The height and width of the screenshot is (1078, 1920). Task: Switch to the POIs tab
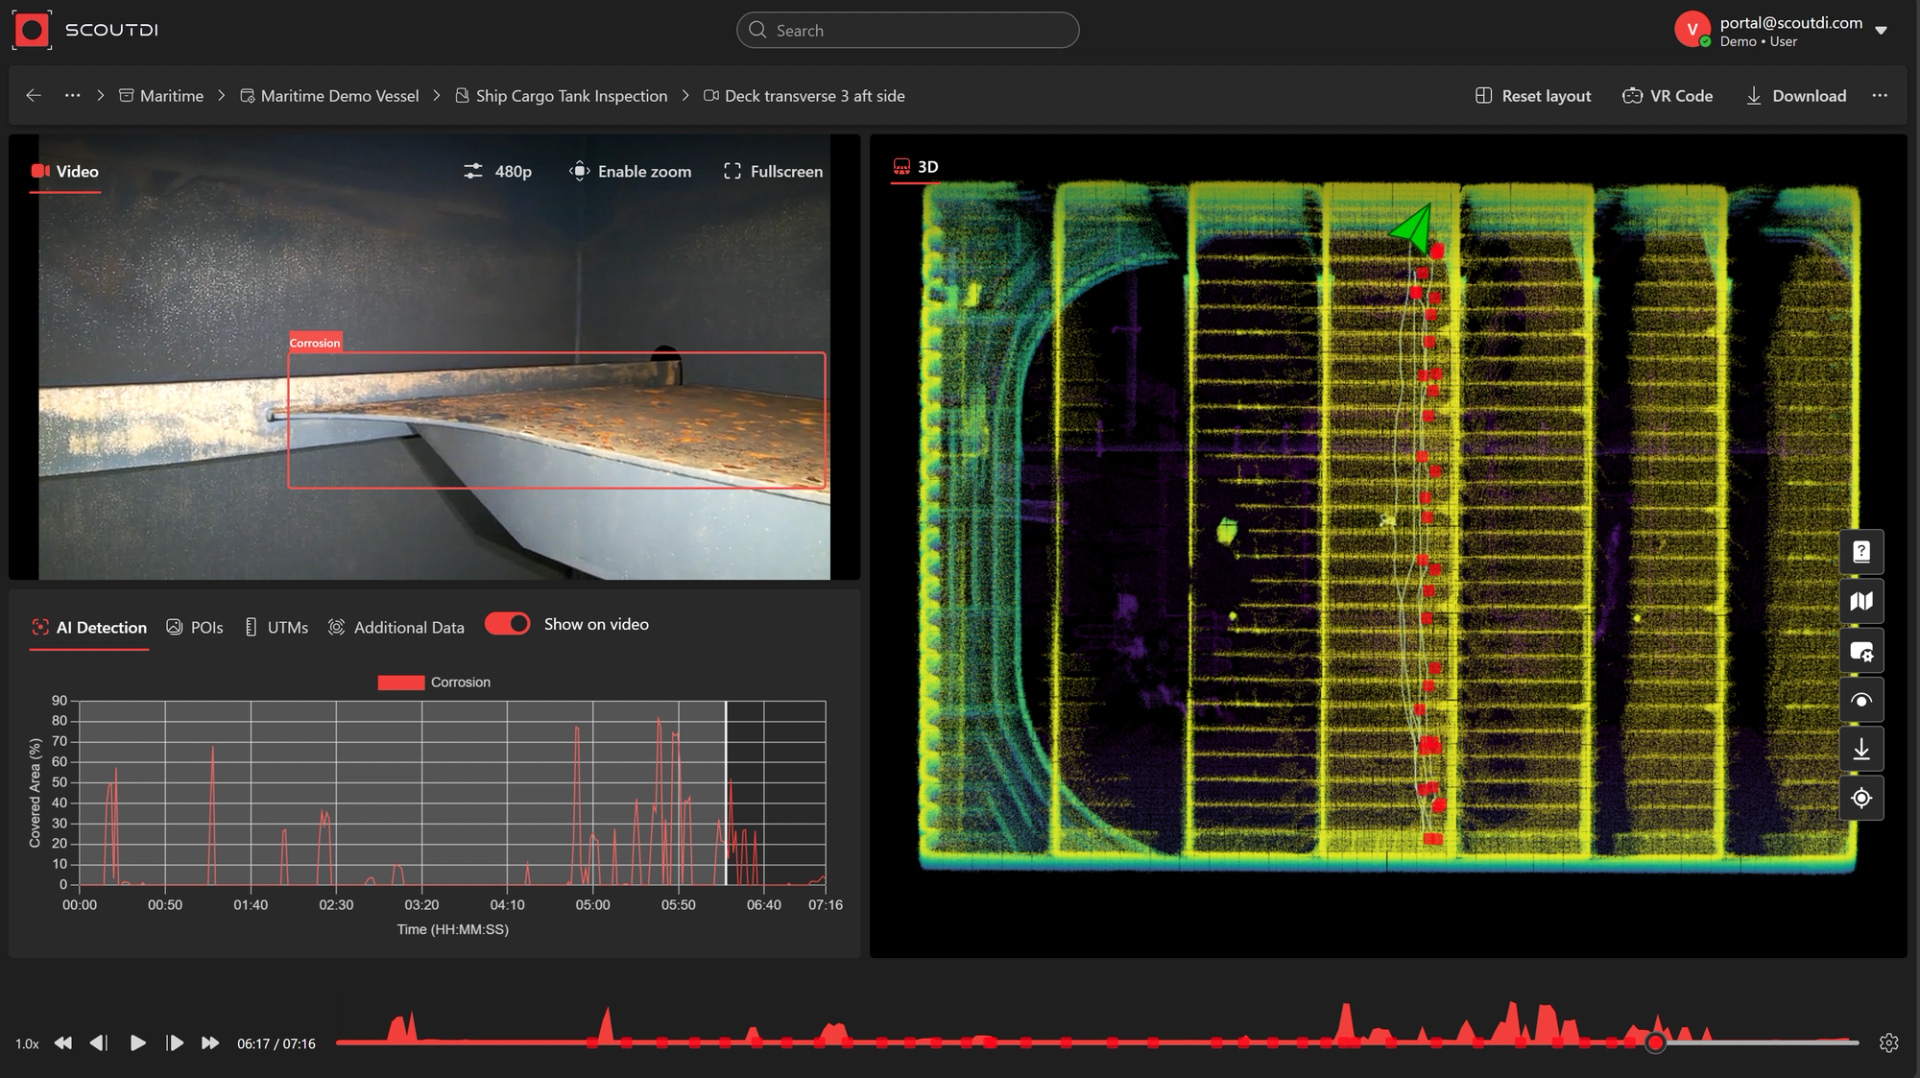tap(195, 627)
